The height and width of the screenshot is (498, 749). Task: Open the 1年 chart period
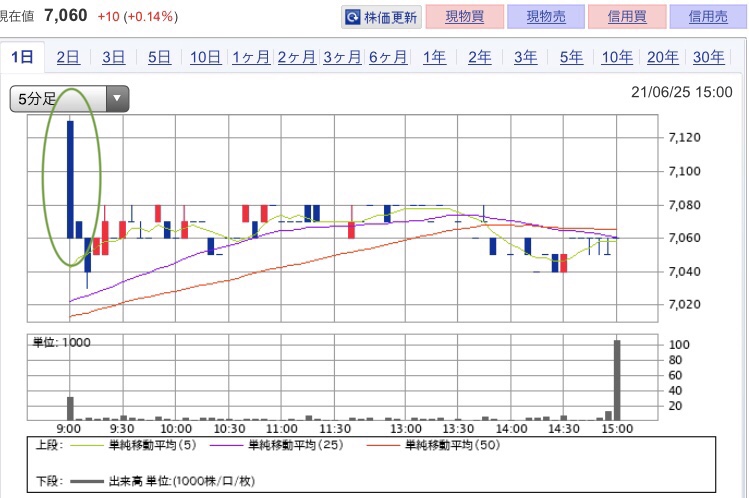pos(434,57)
